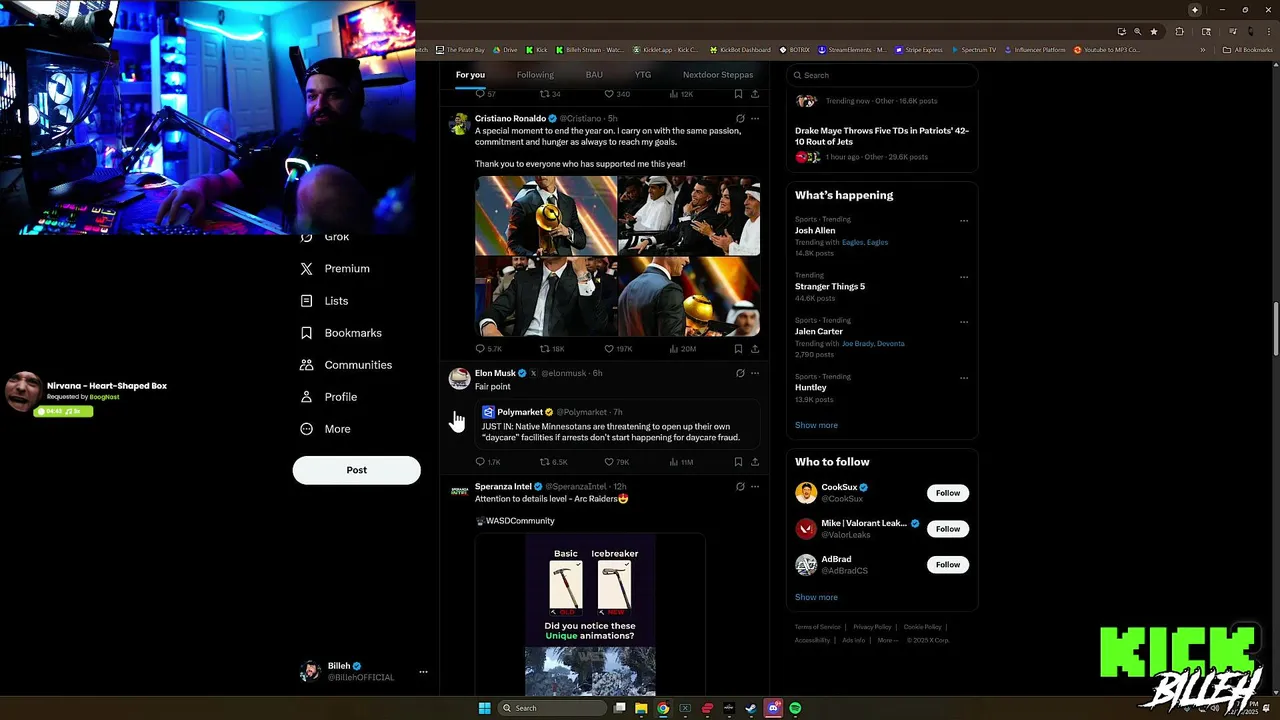Share Elon Musk's post
The width and height of the screenshot is (1280, 720).
[x=755, y=462]
